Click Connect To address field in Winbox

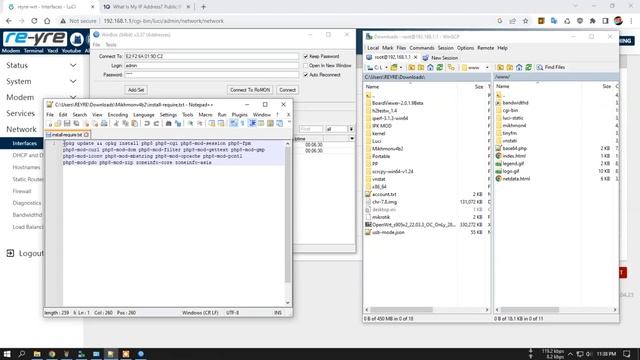click(x=211, y=56)
